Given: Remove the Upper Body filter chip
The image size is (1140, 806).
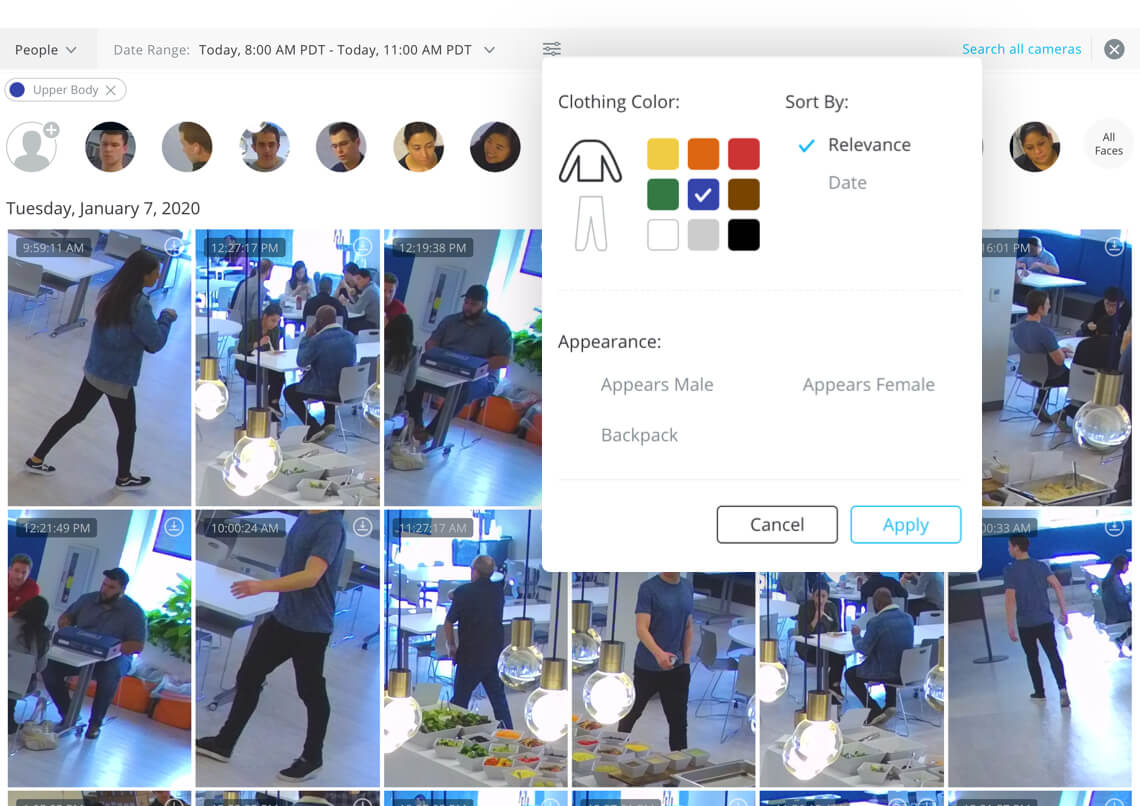Looking at the screenshot, I should tap(111, 90).
